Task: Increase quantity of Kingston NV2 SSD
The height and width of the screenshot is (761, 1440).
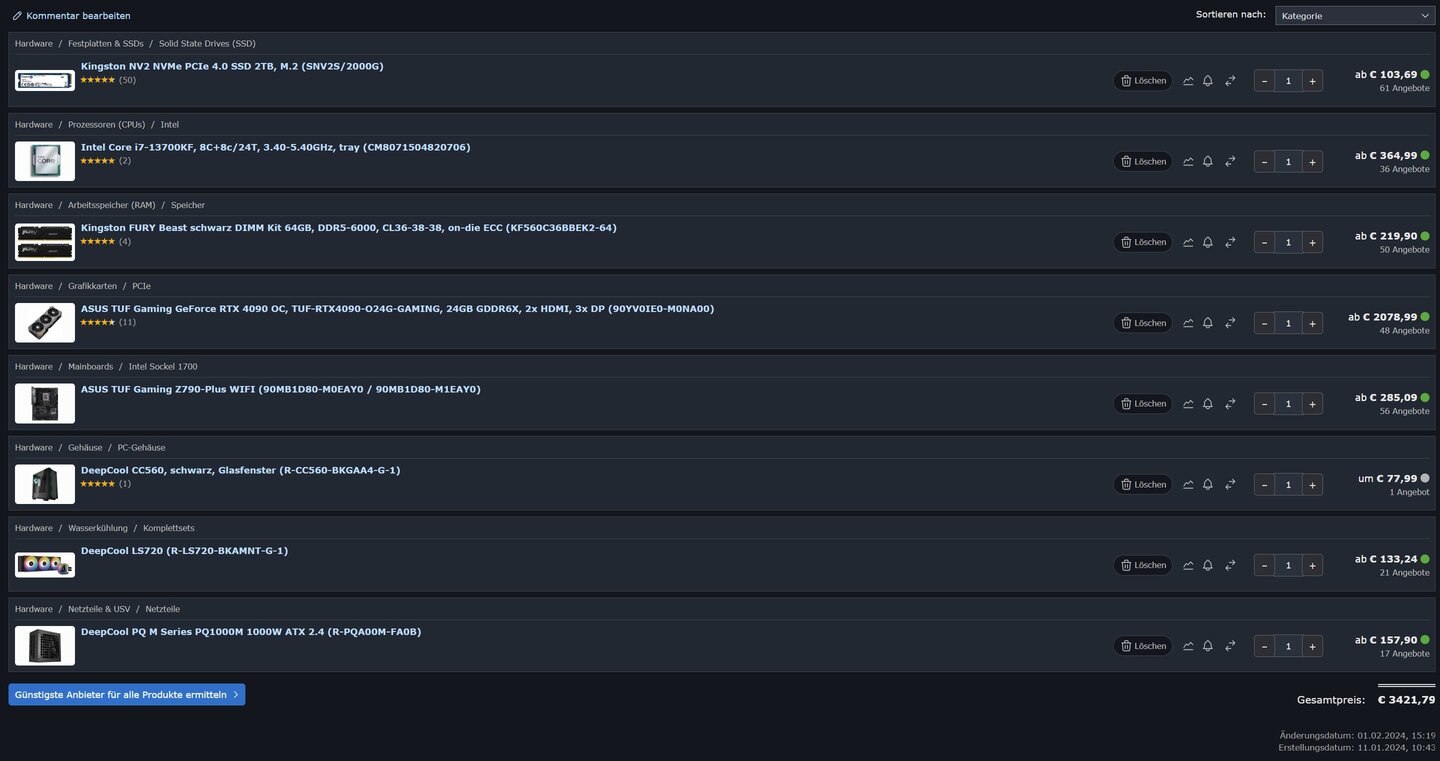Action: tap(1312, 81)
